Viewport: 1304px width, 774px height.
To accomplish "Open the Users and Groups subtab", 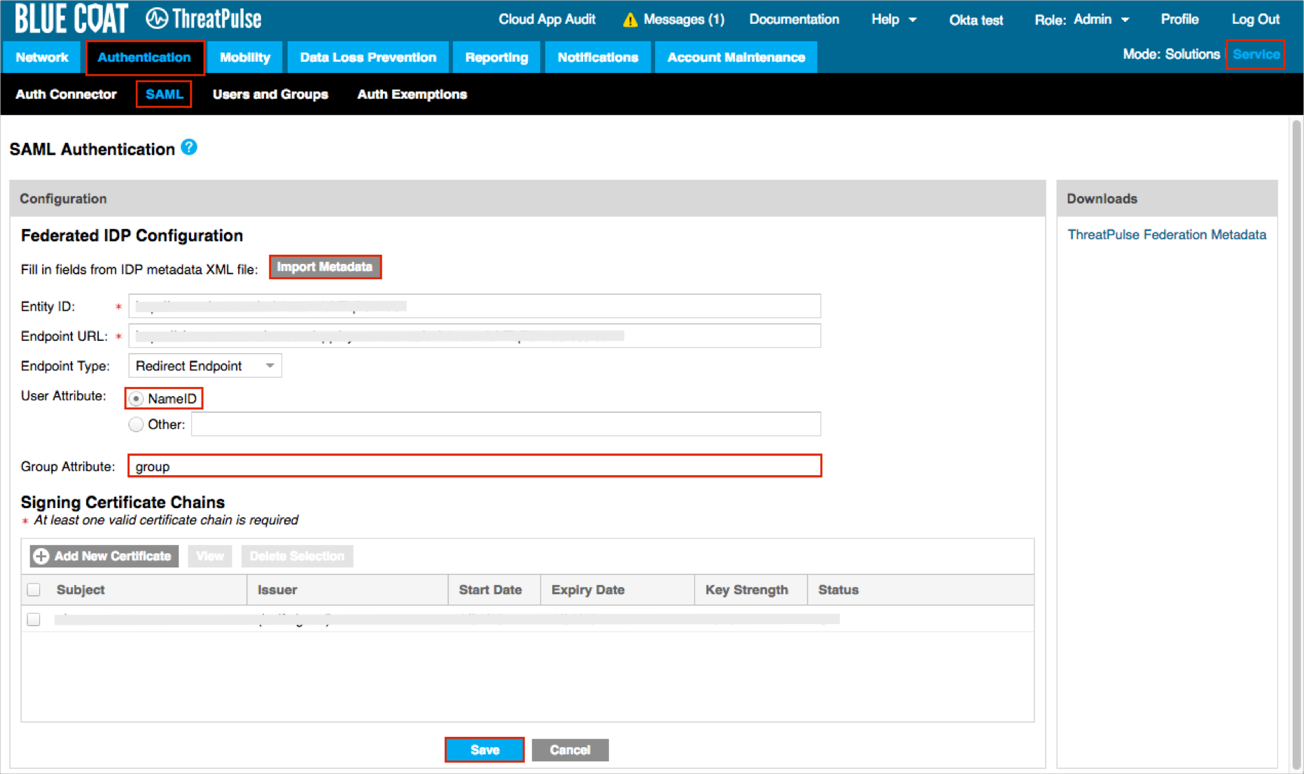I will click(270, 95).
